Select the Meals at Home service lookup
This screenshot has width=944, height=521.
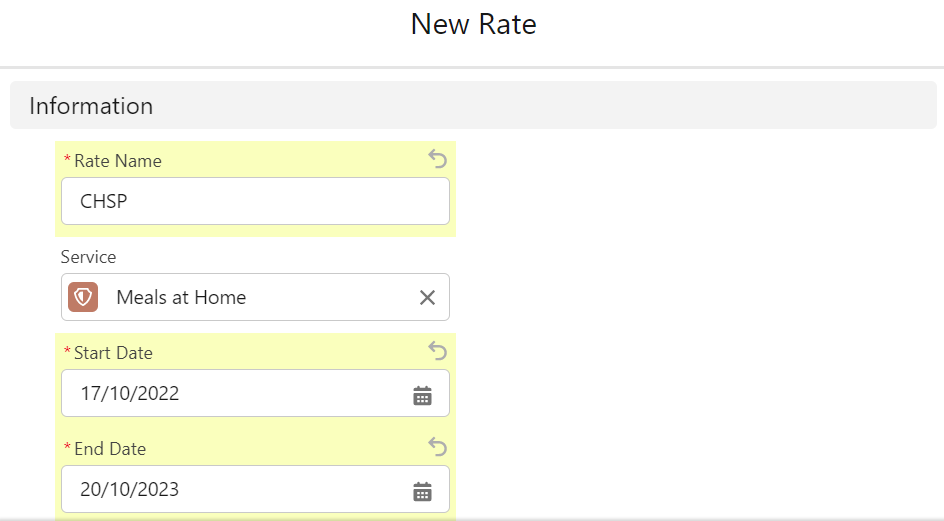tap(255, 297)
